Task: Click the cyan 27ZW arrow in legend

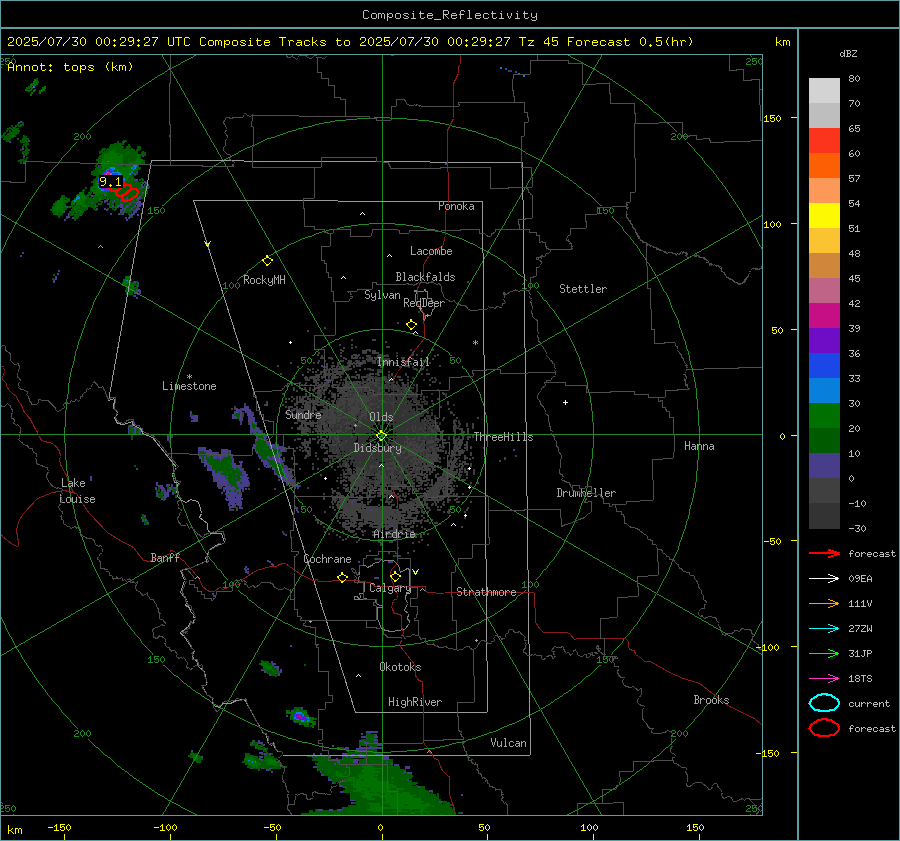Action: coord(824,629)
